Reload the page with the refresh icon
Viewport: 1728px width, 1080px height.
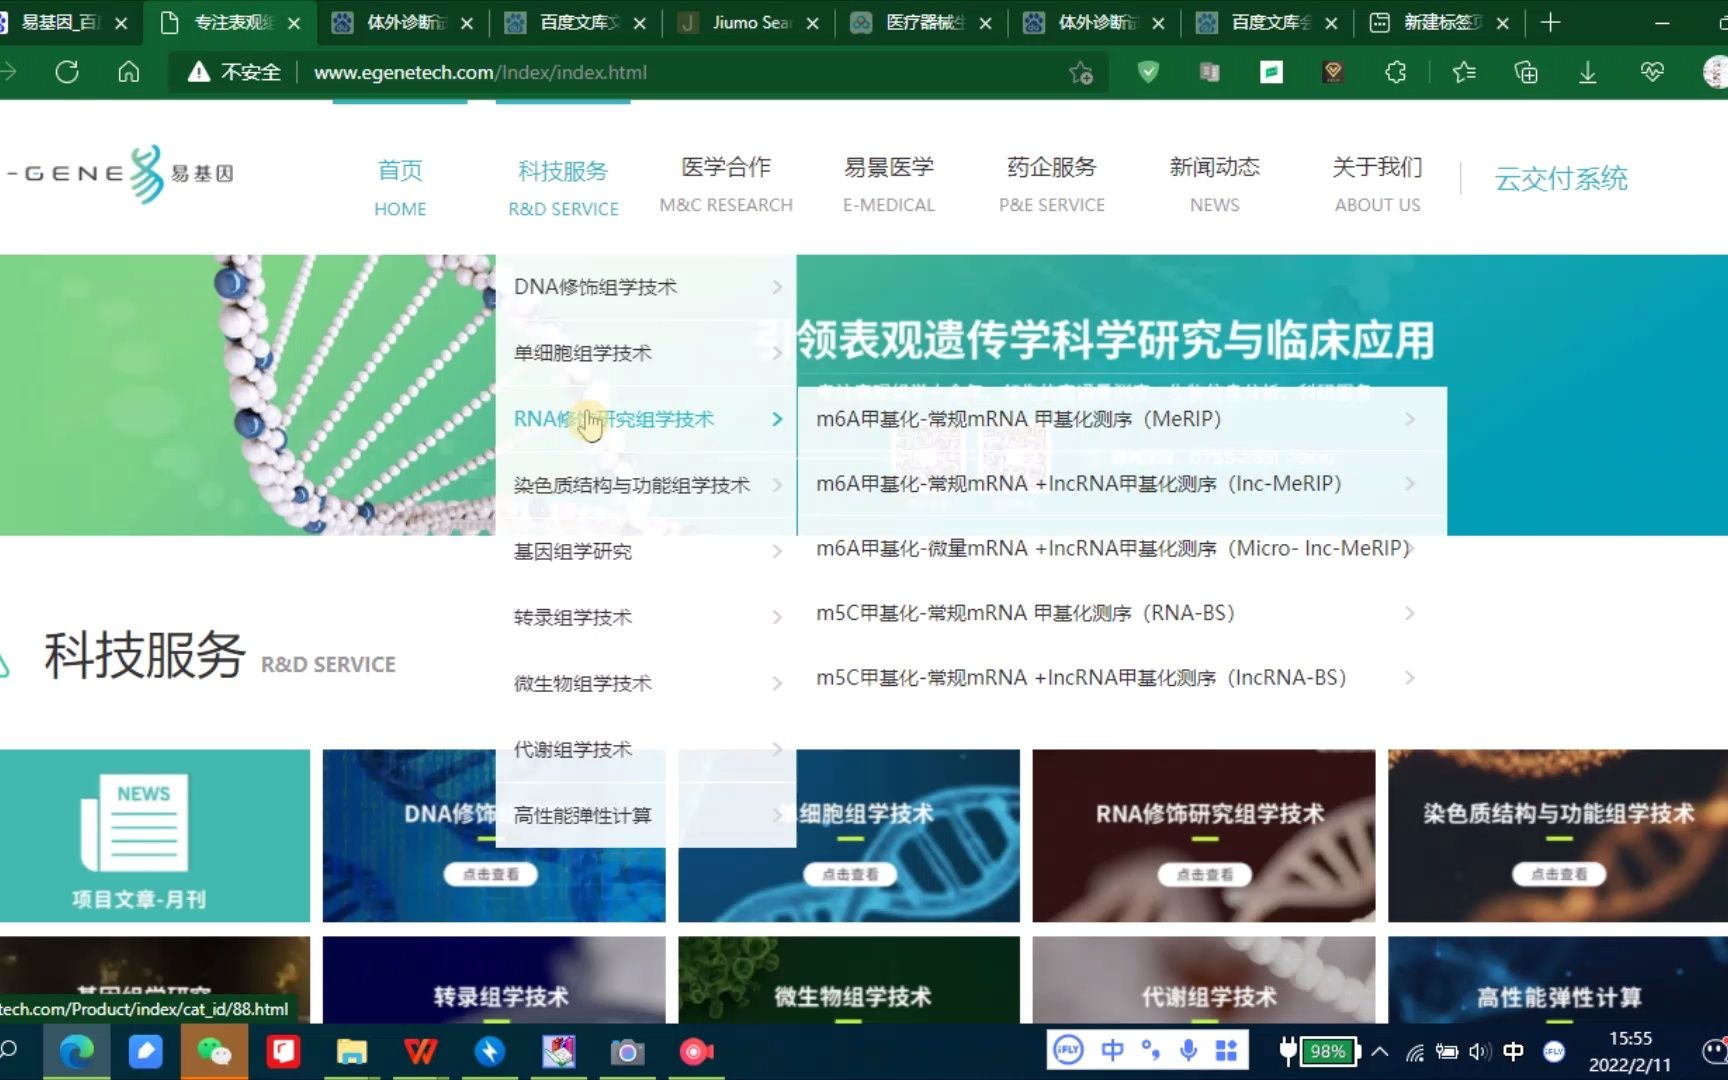coord(67,72)
